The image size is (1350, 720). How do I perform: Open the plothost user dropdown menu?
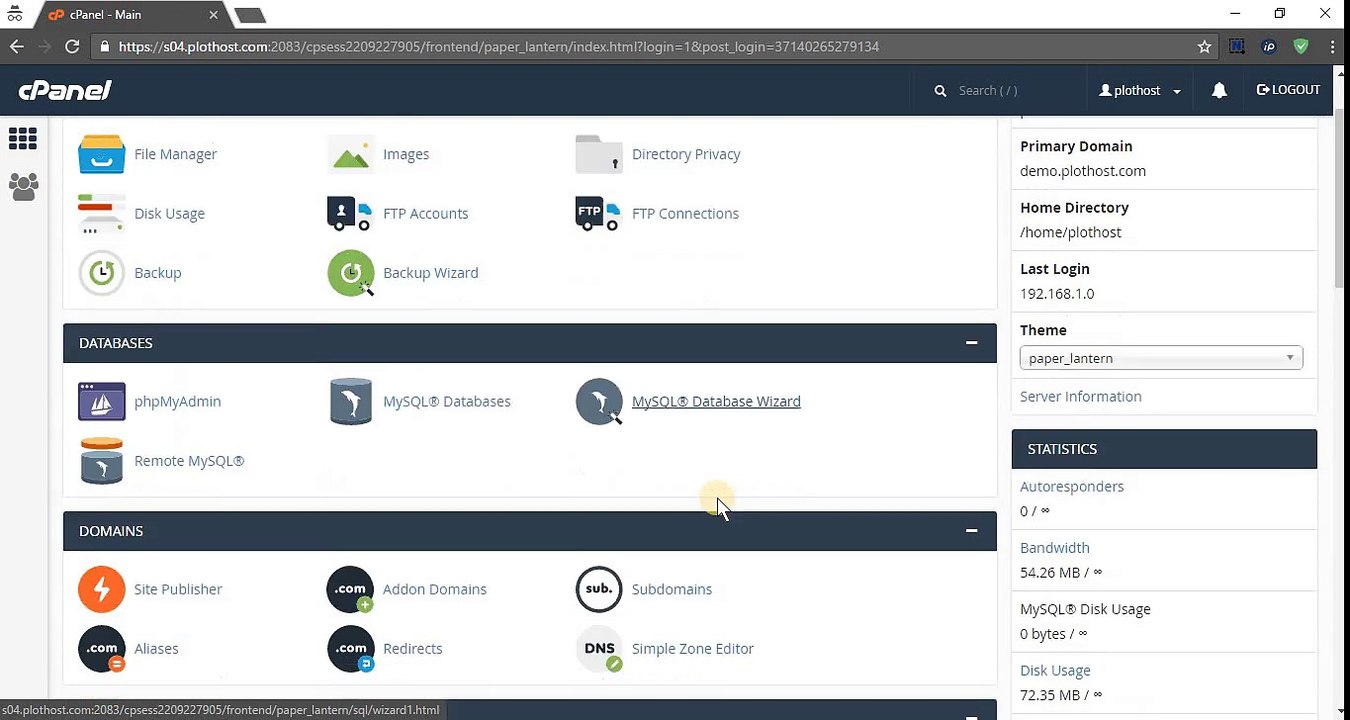coord(1139,90)
